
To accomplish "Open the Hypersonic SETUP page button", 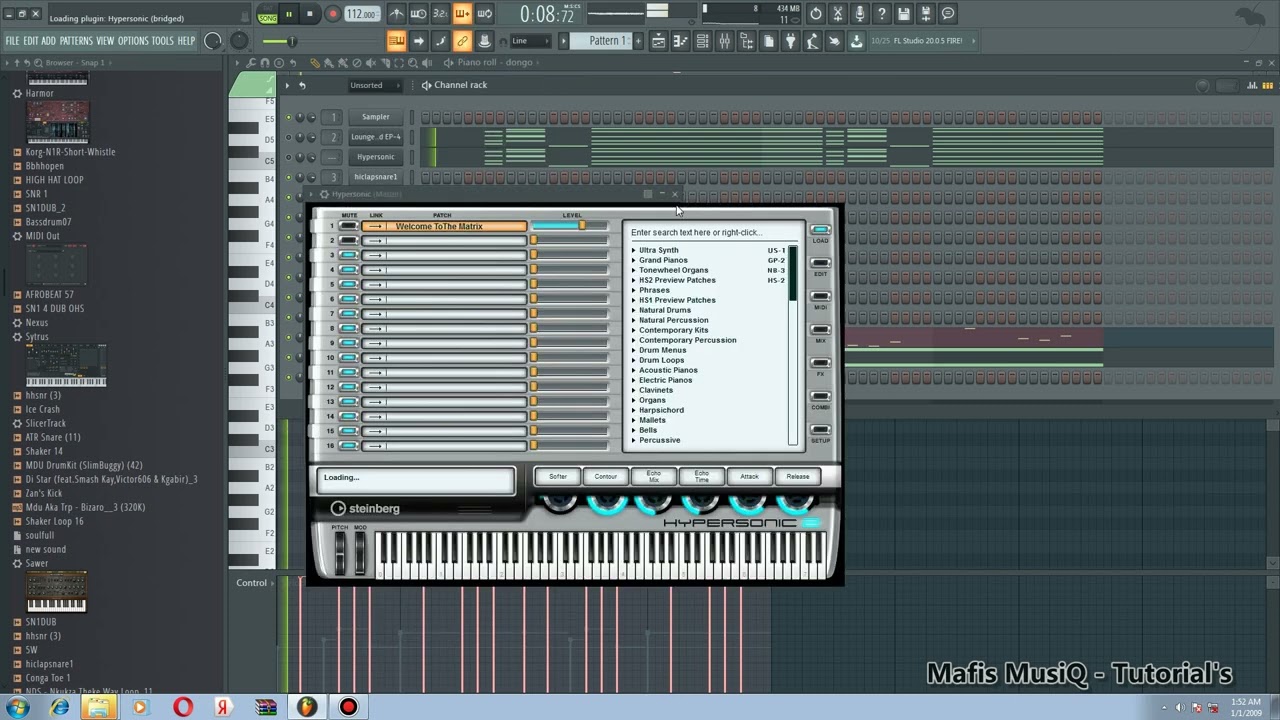I will (820, 430).
